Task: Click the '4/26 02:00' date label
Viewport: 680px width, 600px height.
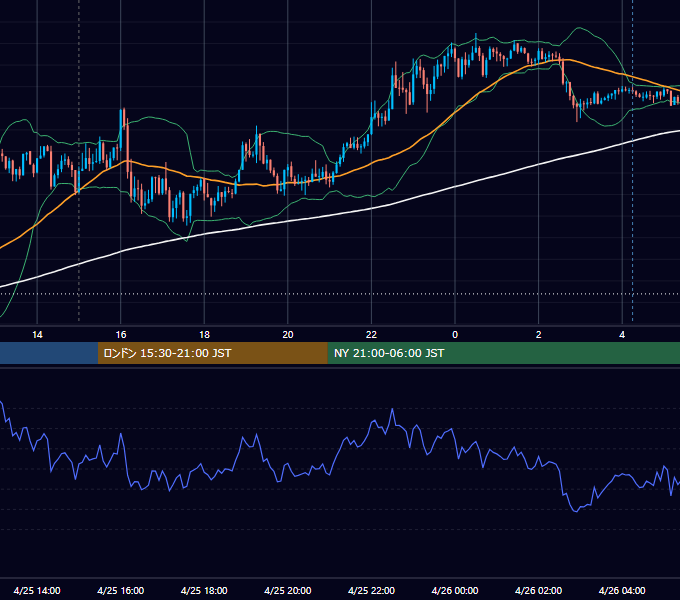Action: point(539,590)
